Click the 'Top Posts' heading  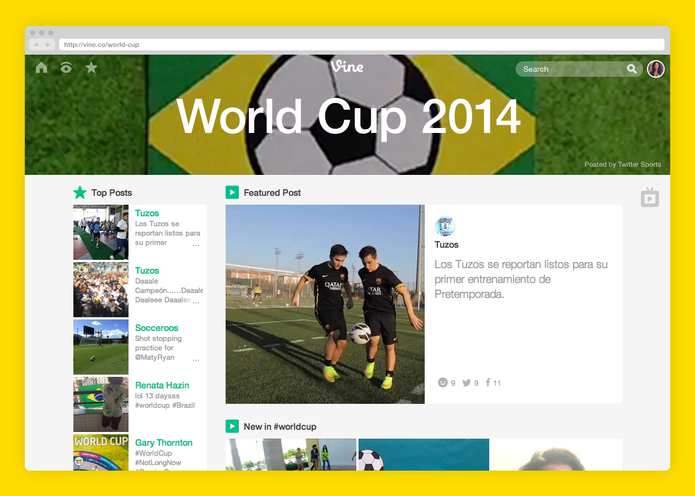click(112, 193)
